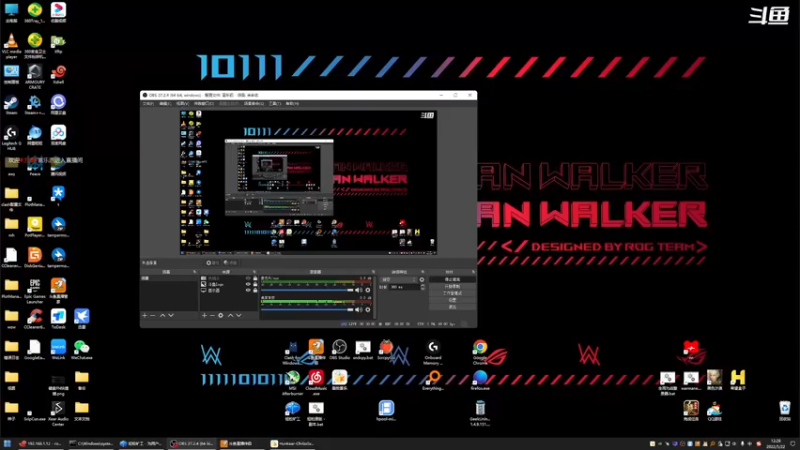Pop out the Audio Mixer dock panel
Image resolution: width=800 pixels, height=450 pixels.
point(373,272)
